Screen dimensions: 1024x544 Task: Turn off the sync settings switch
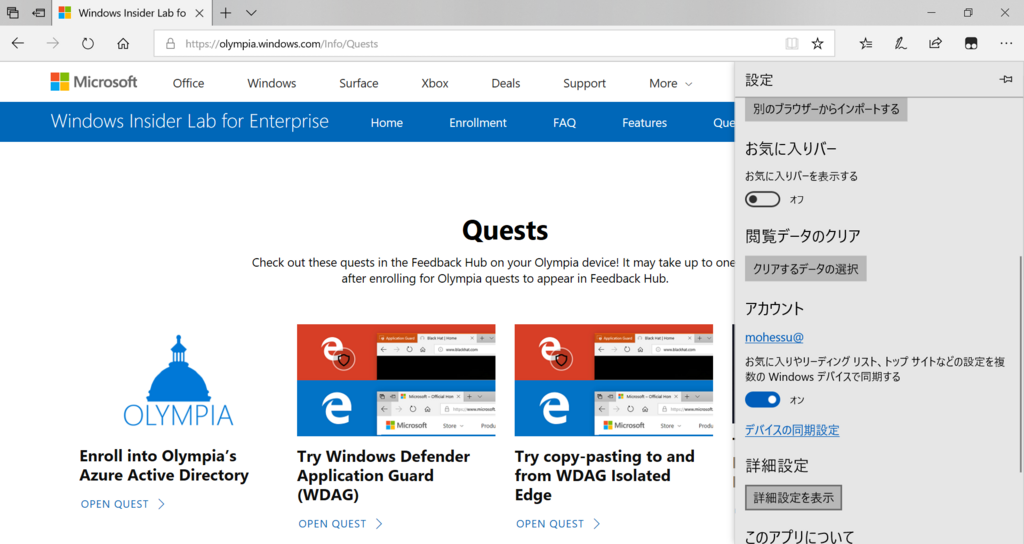click(763, 400)
